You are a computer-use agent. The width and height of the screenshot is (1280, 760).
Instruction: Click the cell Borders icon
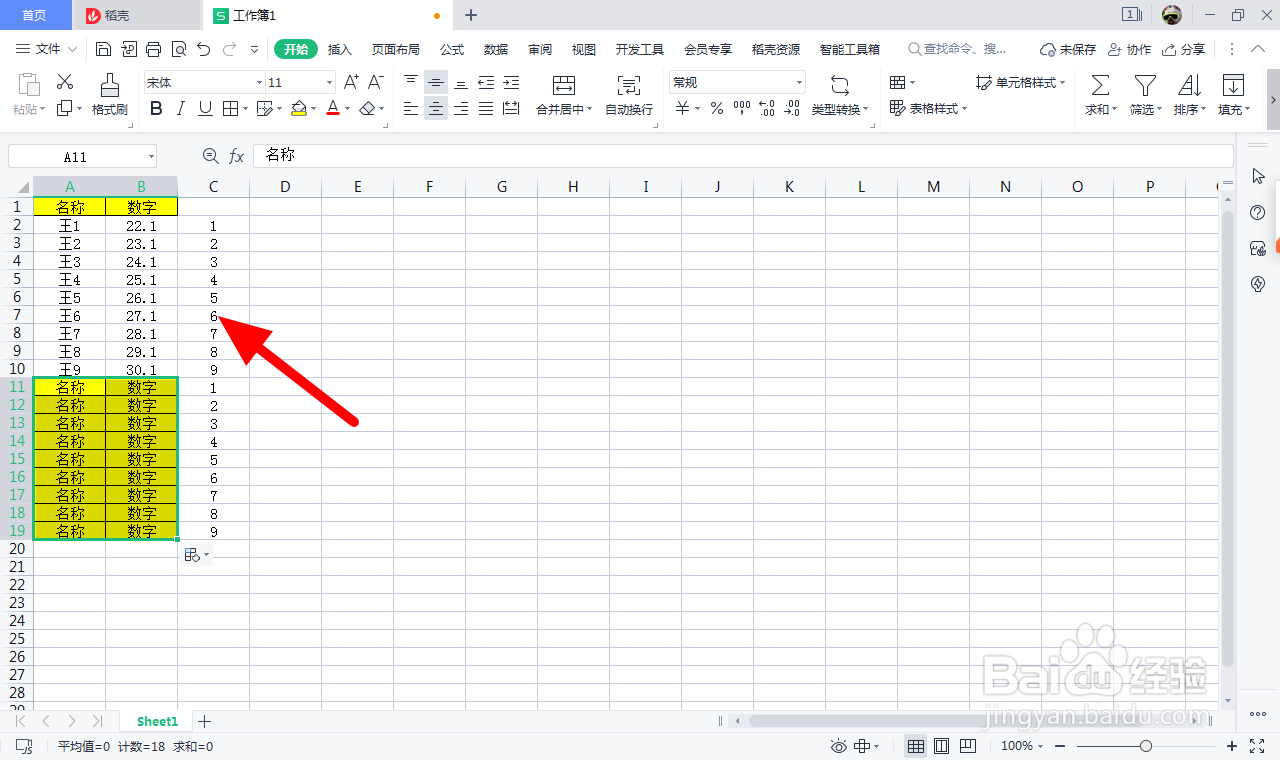(x=230, y=109)
